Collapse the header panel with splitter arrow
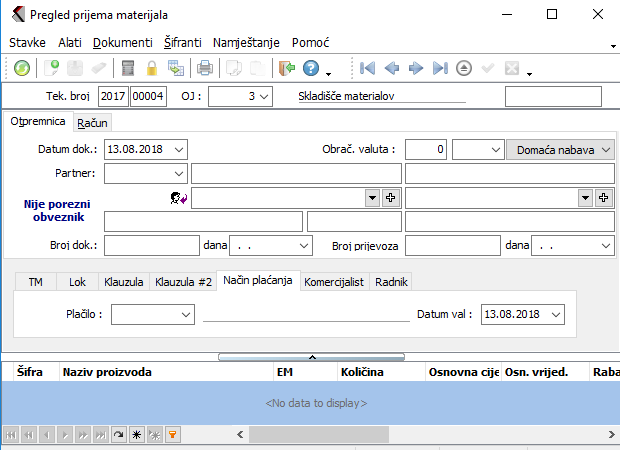This screenshot has height=450, width=620. pyautogui.click(x=312, y=356)
